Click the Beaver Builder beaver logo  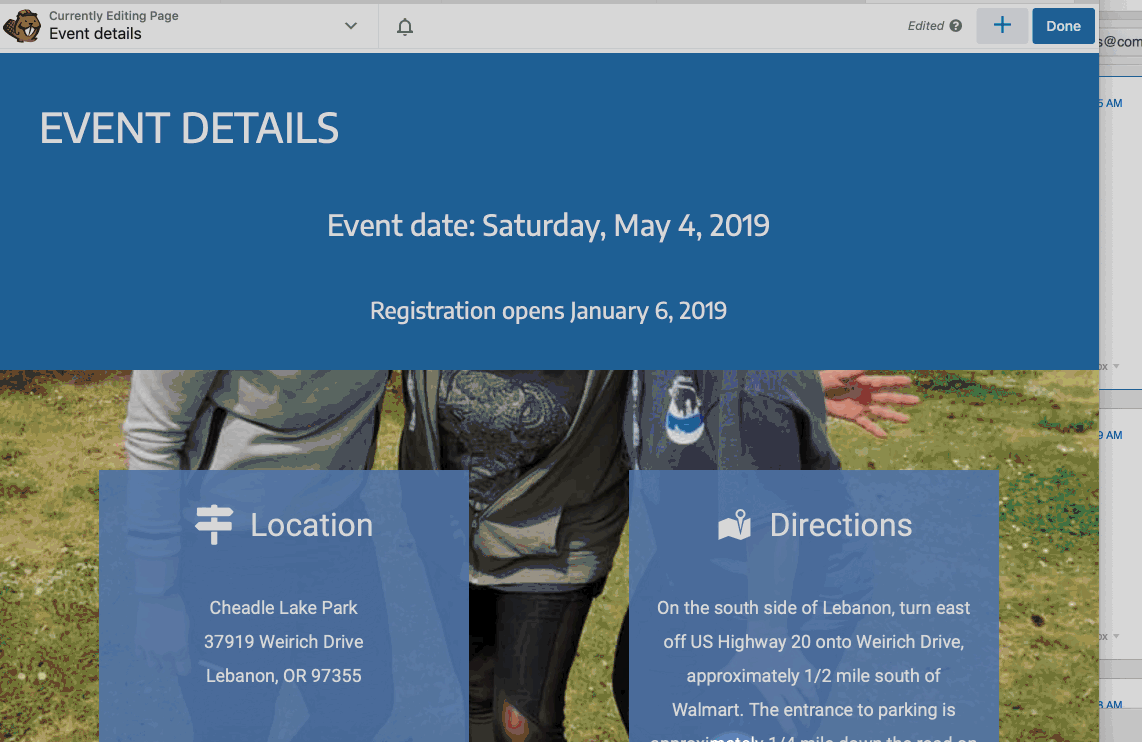point(22,26)
